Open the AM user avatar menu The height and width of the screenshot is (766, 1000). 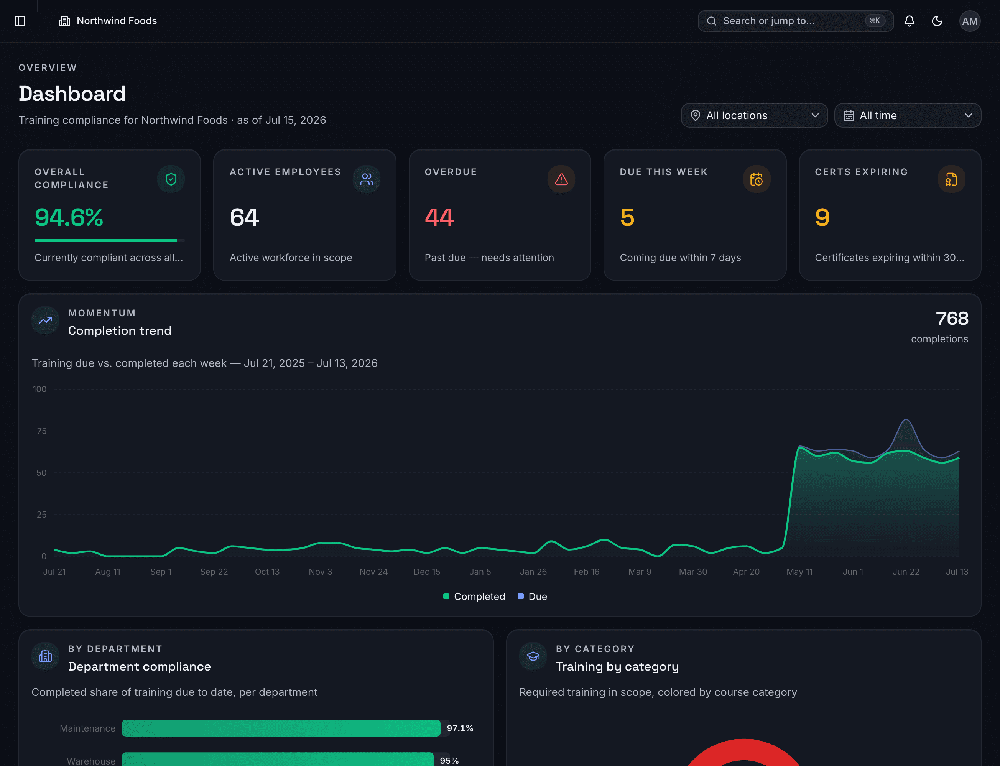[x=969, y=21]
